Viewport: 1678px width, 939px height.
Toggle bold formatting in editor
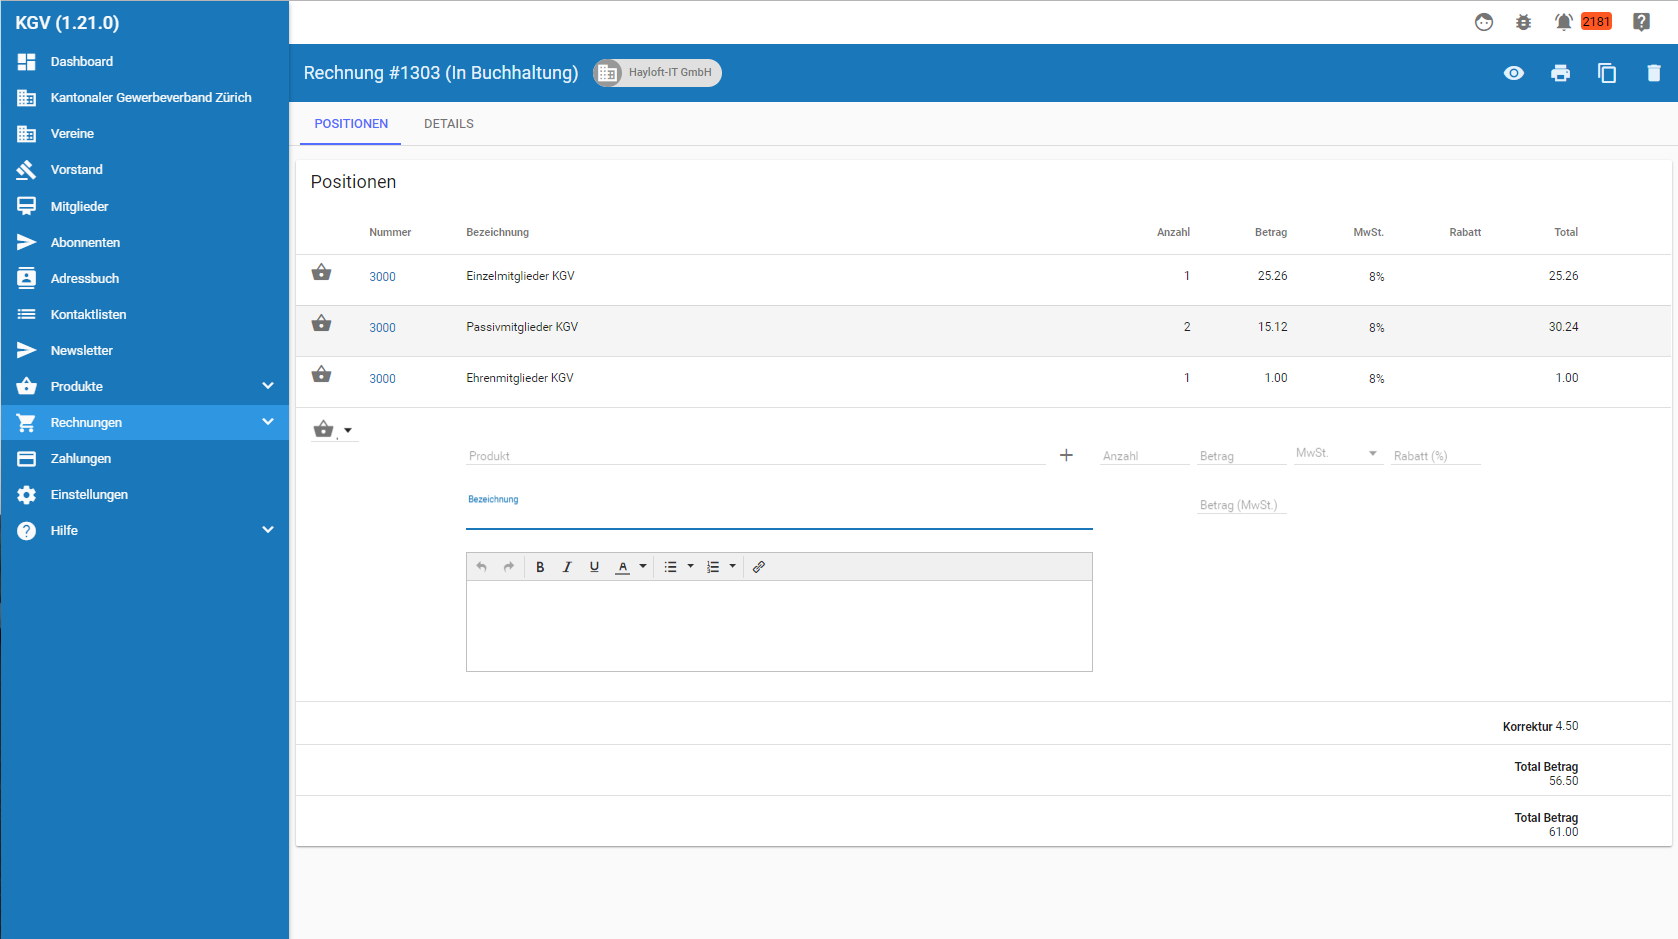pos(540,567)
